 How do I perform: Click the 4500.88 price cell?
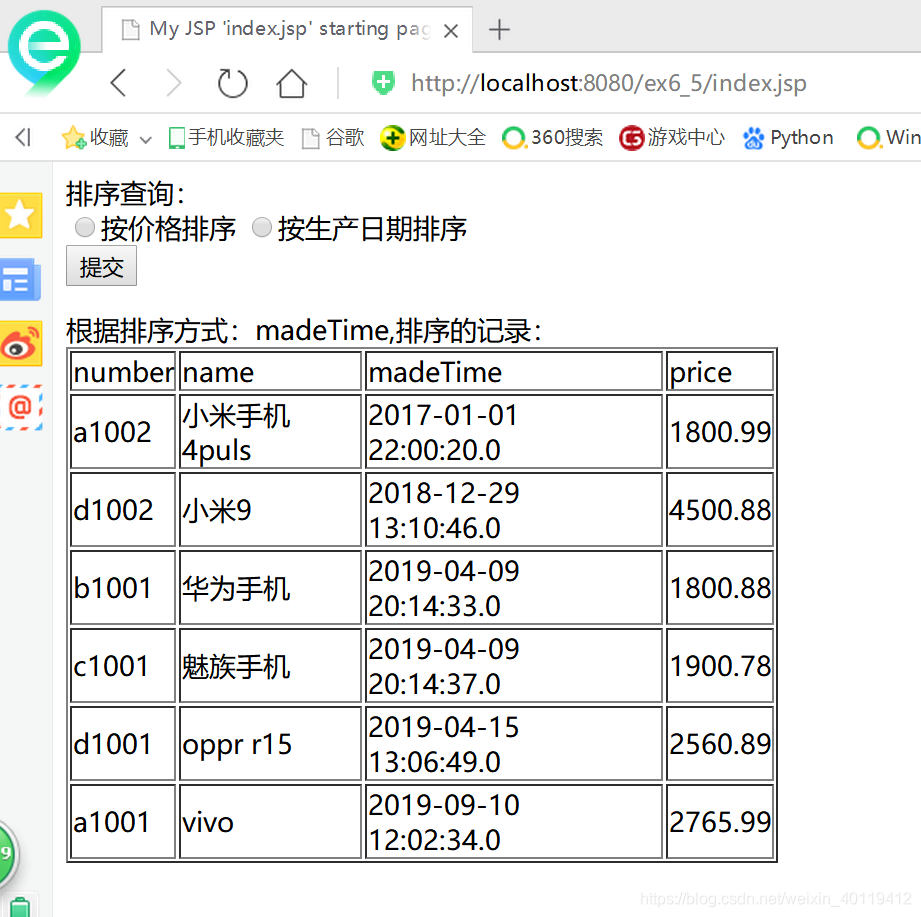(x=720, y=510)
